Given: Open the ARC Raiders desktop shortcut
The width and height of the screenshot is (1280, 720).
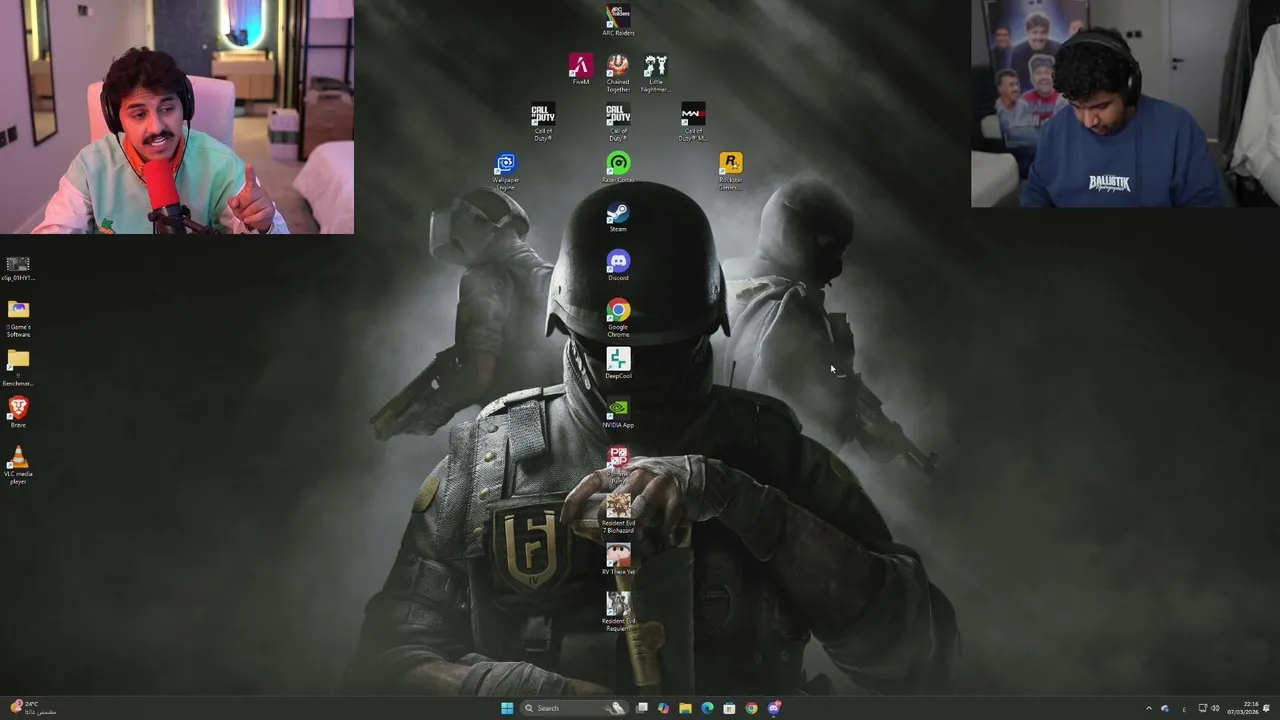Looking at the screenshot, I should click(x=618, y=20).
